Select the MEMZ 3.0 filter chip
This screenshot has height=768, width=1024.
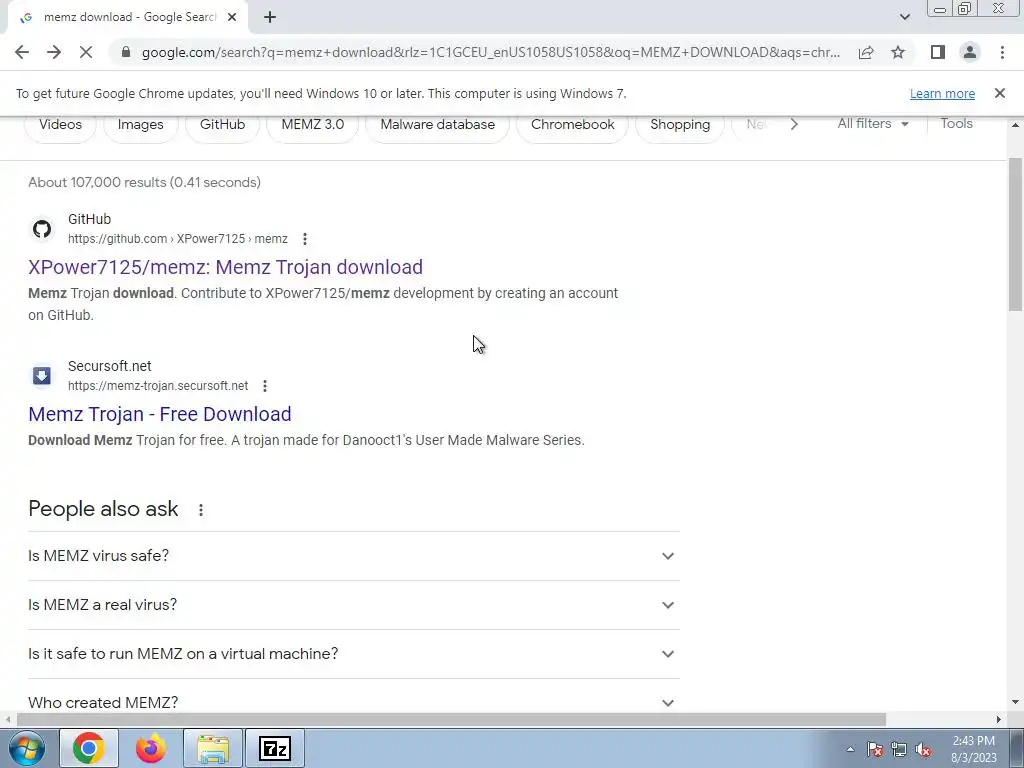click(x=313, y=125)
